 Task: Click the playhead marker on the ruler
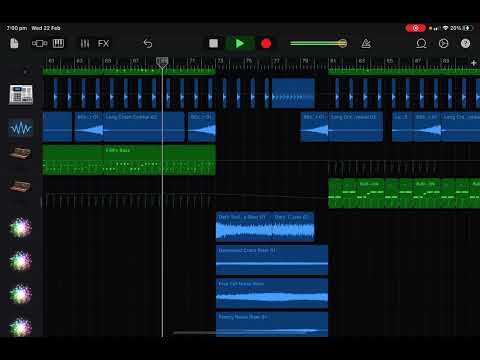click(x=162, y=62)
